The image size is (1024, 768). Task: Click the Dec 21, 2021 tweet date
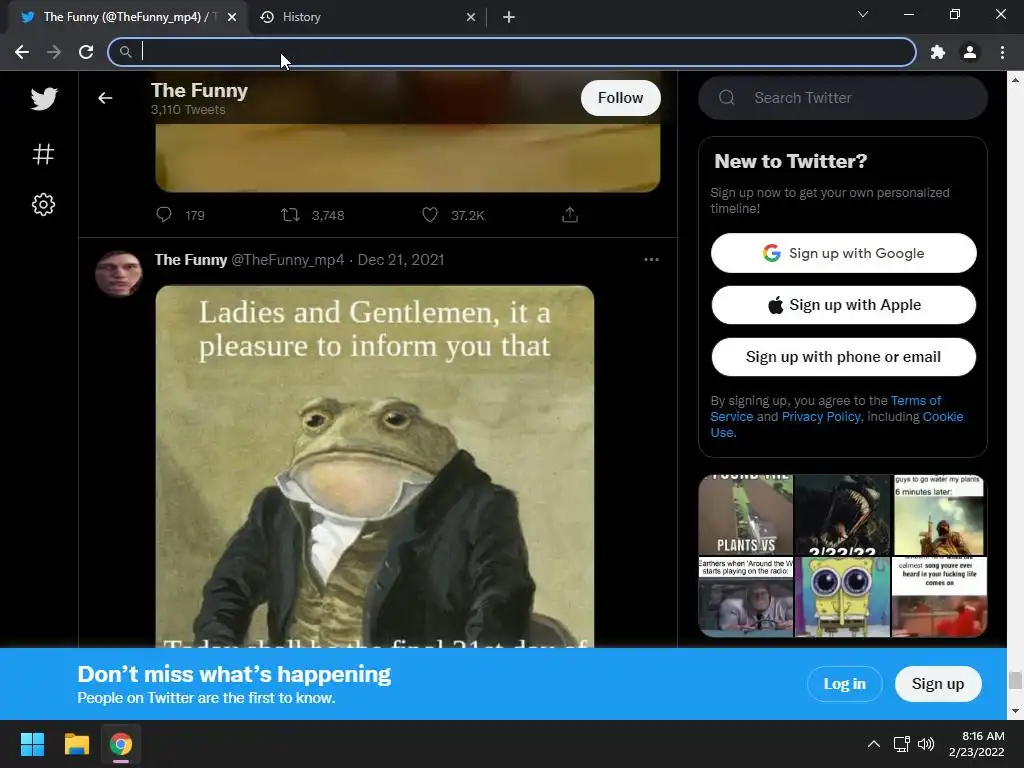[401, 260]
